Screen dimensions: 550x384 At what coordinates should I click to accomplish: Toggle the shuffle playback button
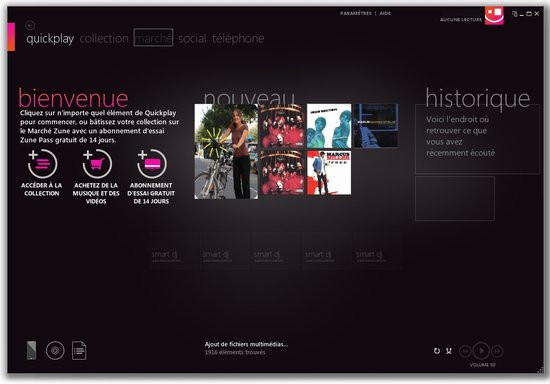coord(449,351)
